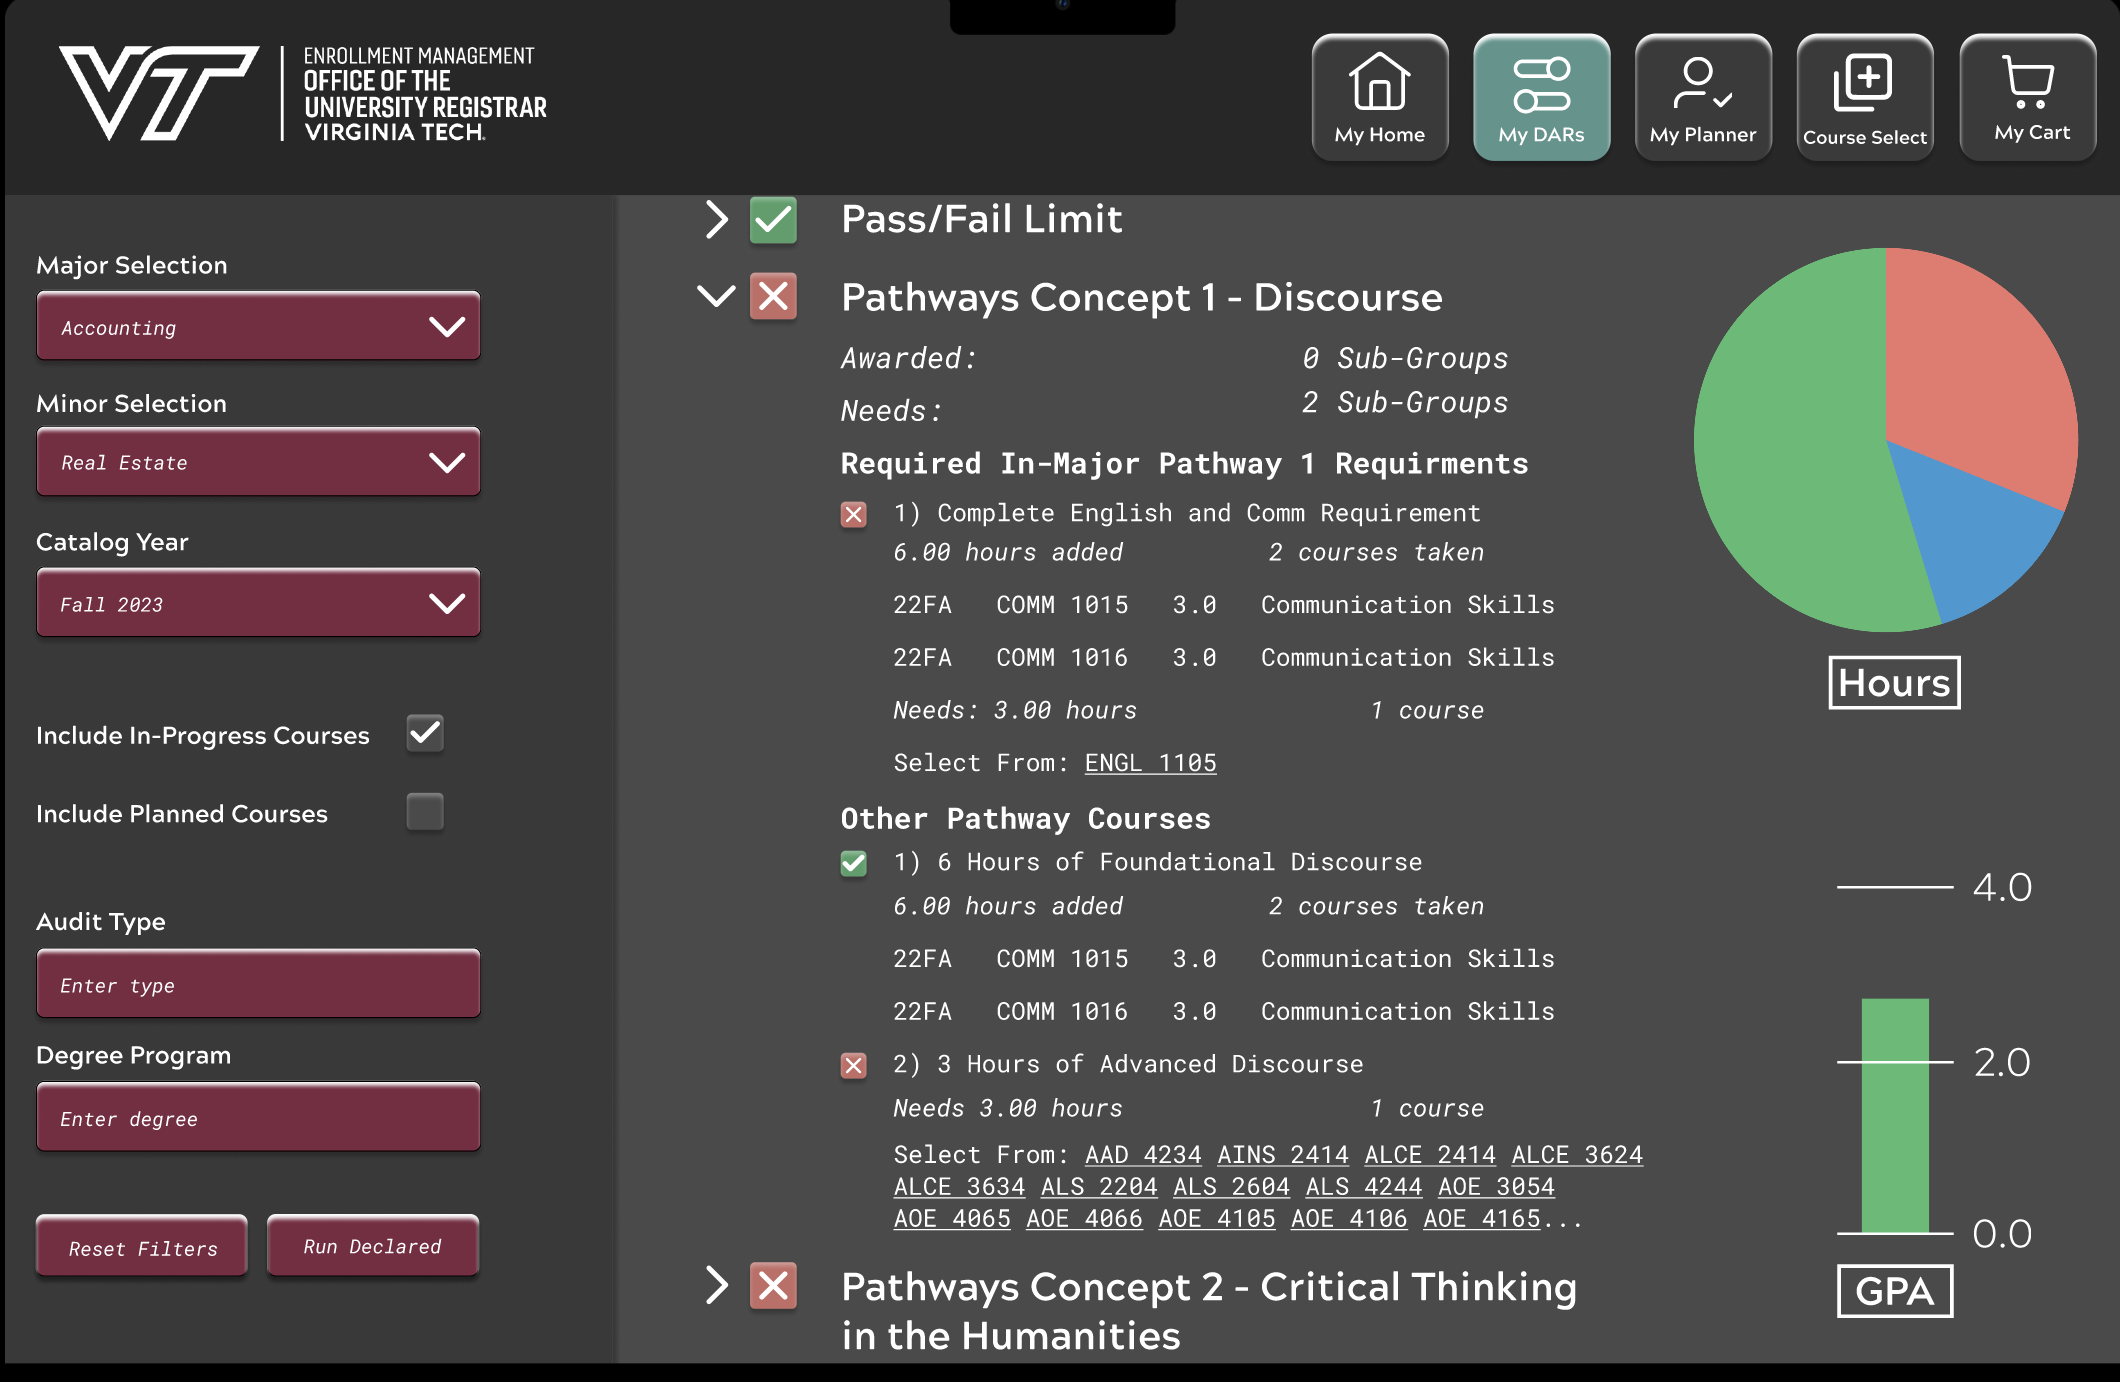Screen dimensions: 2120x1382
Task: Expand Pathways Concept 2 Critical Thinking chevron
Action: tap(716, 1285)
